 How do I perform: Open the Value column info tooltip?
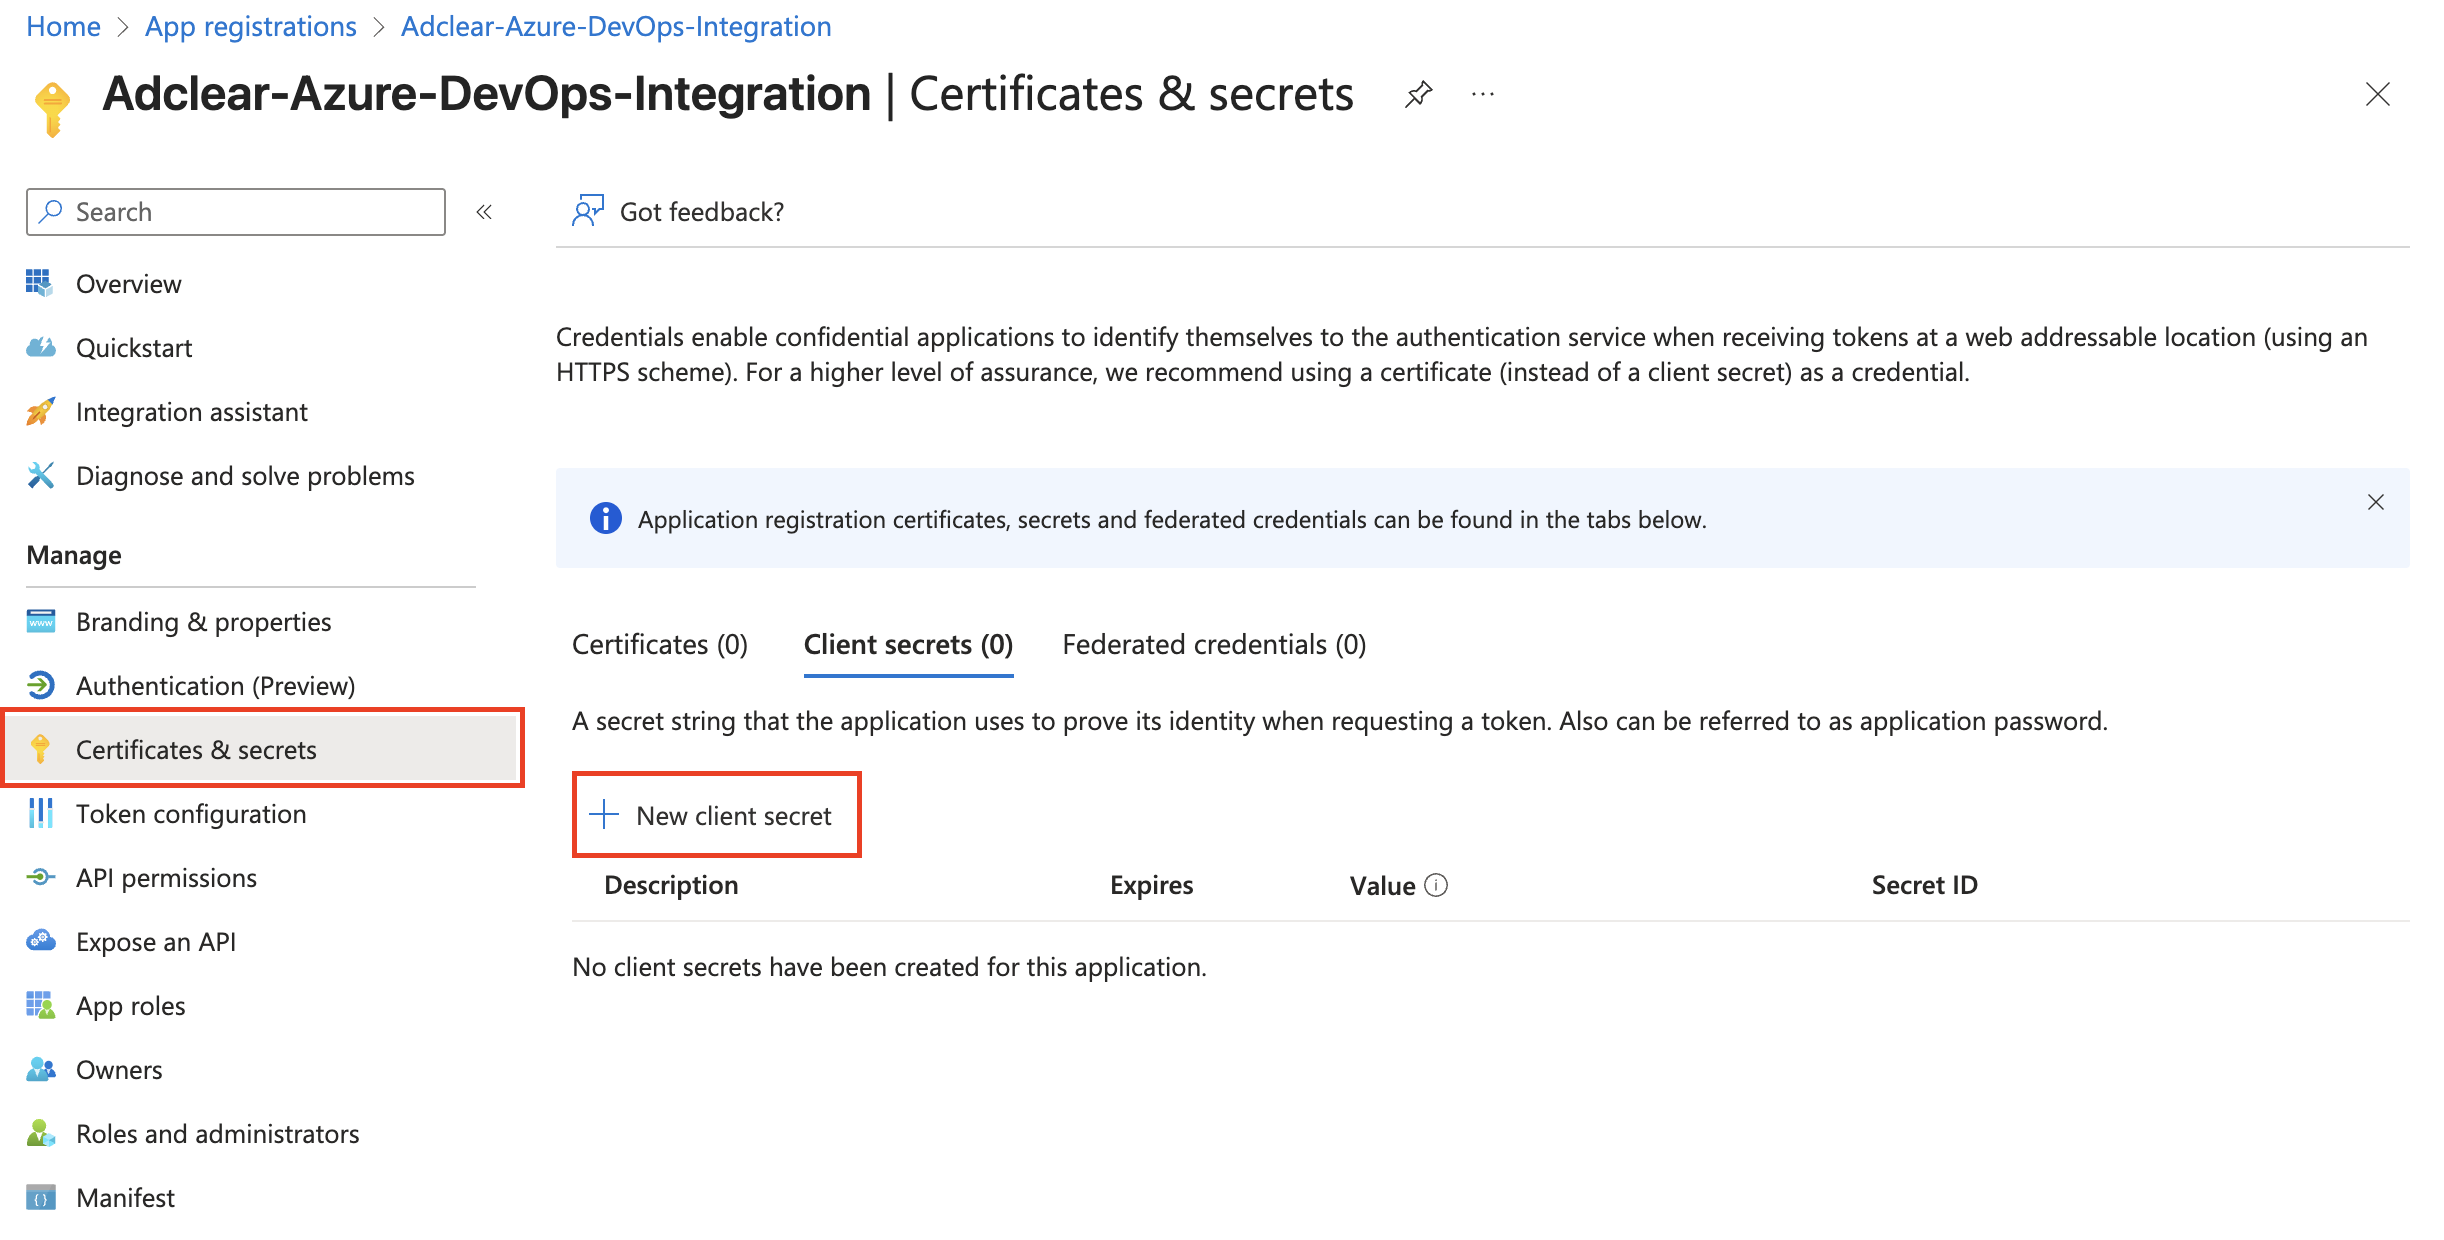pyautogui.click(x=1437, y=885)
